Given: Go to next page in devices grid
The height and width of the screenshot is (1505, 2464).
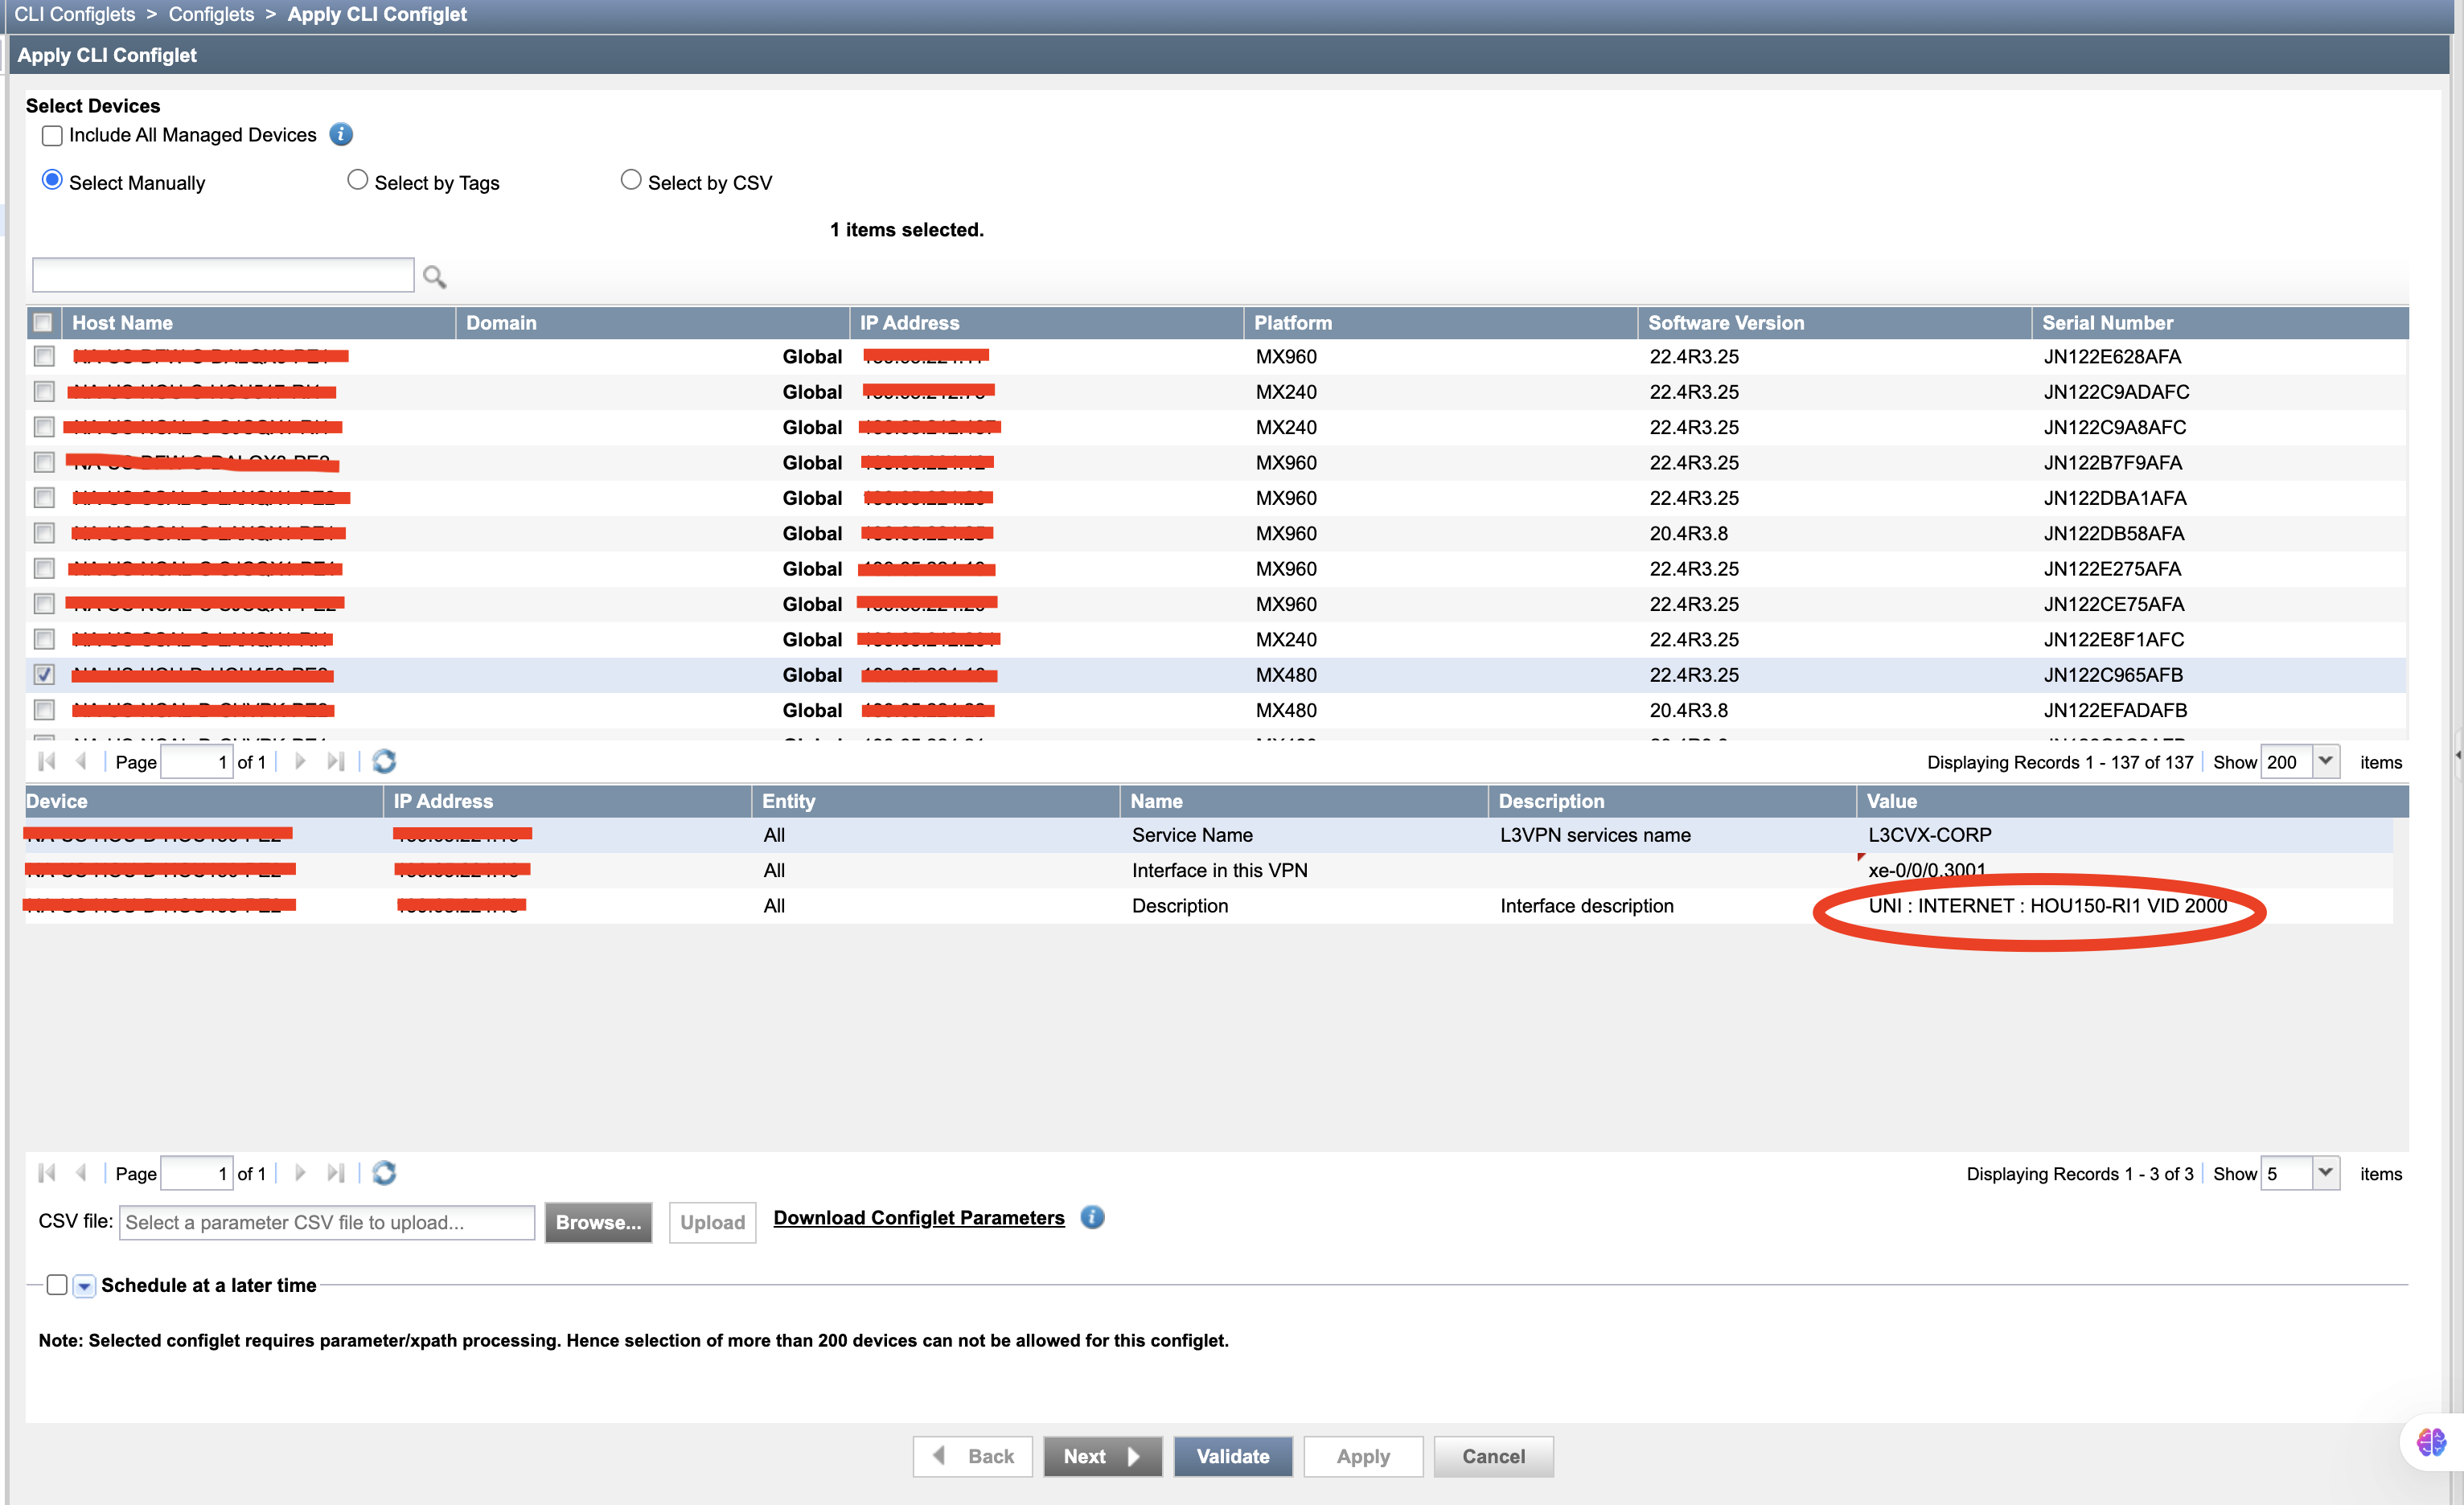Looking at the screenshot, I should click(300, 761).
